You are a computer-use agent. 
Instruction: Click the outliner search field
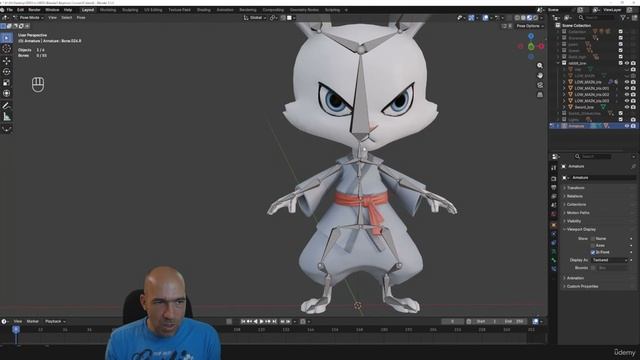point(598,18)
